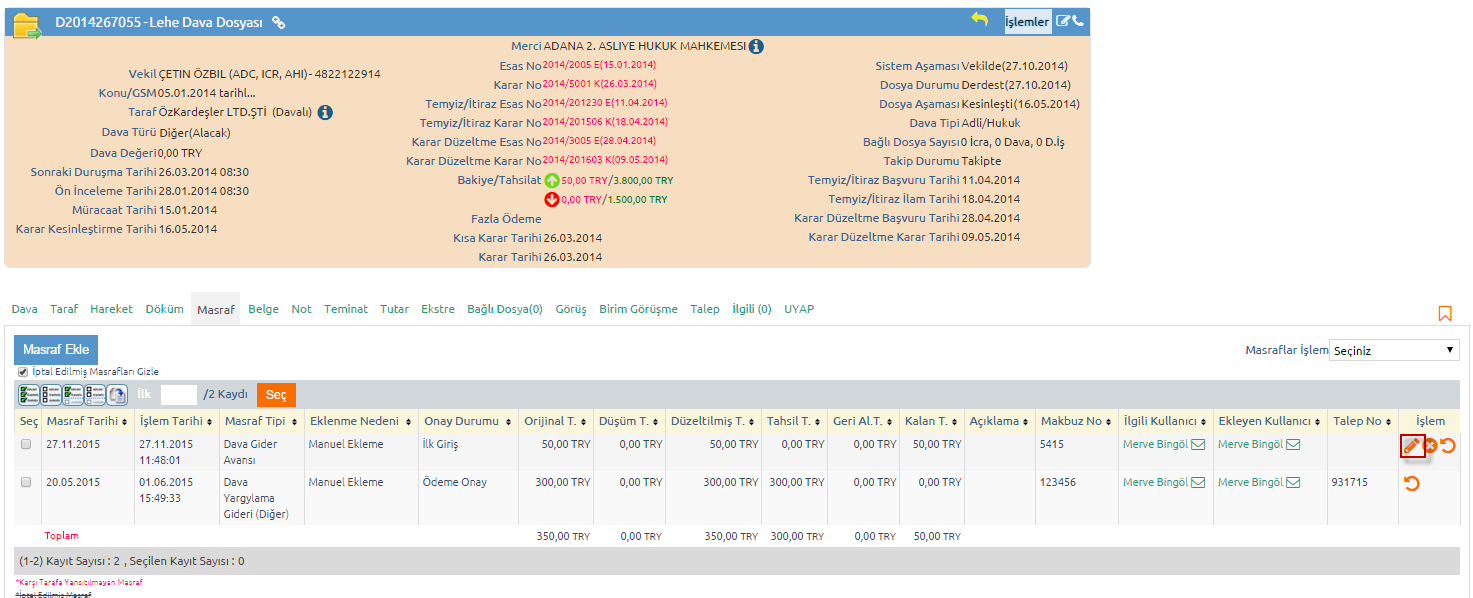Sort by the Orijinal T. column header

(x=555, y=421)
